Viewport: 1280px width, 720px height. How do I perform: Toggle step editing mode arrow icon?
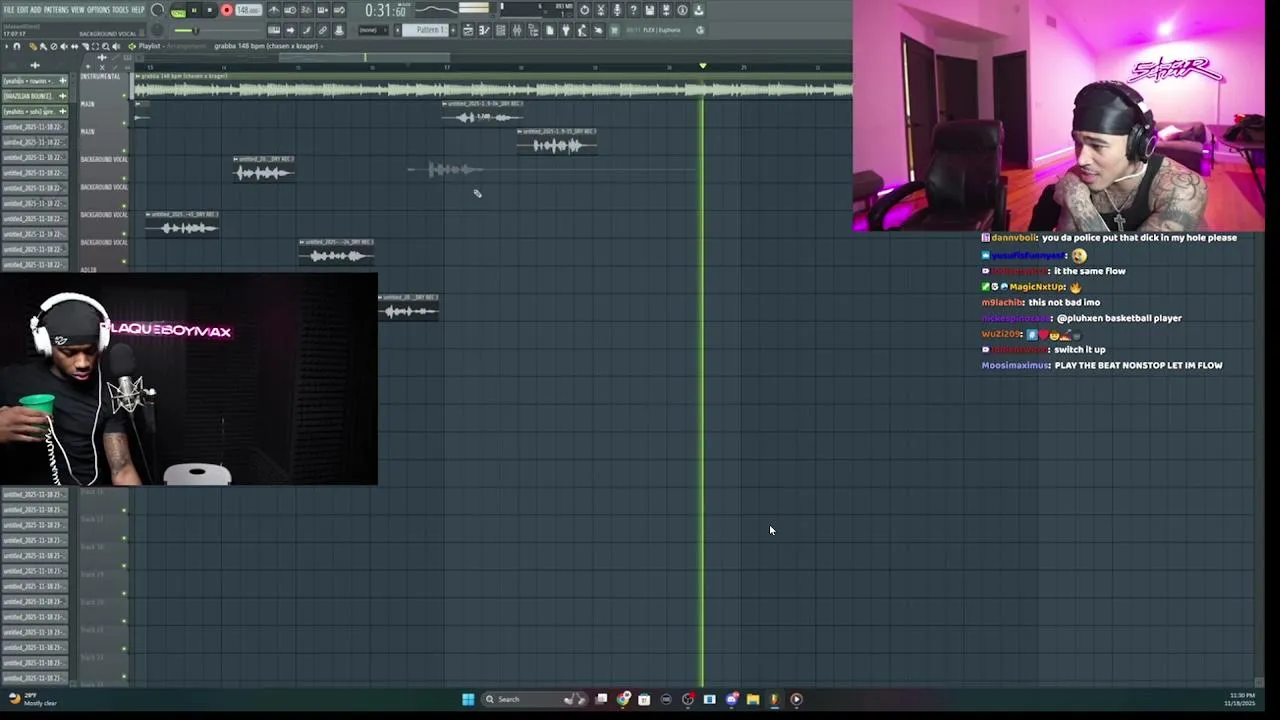click(290, 30)
